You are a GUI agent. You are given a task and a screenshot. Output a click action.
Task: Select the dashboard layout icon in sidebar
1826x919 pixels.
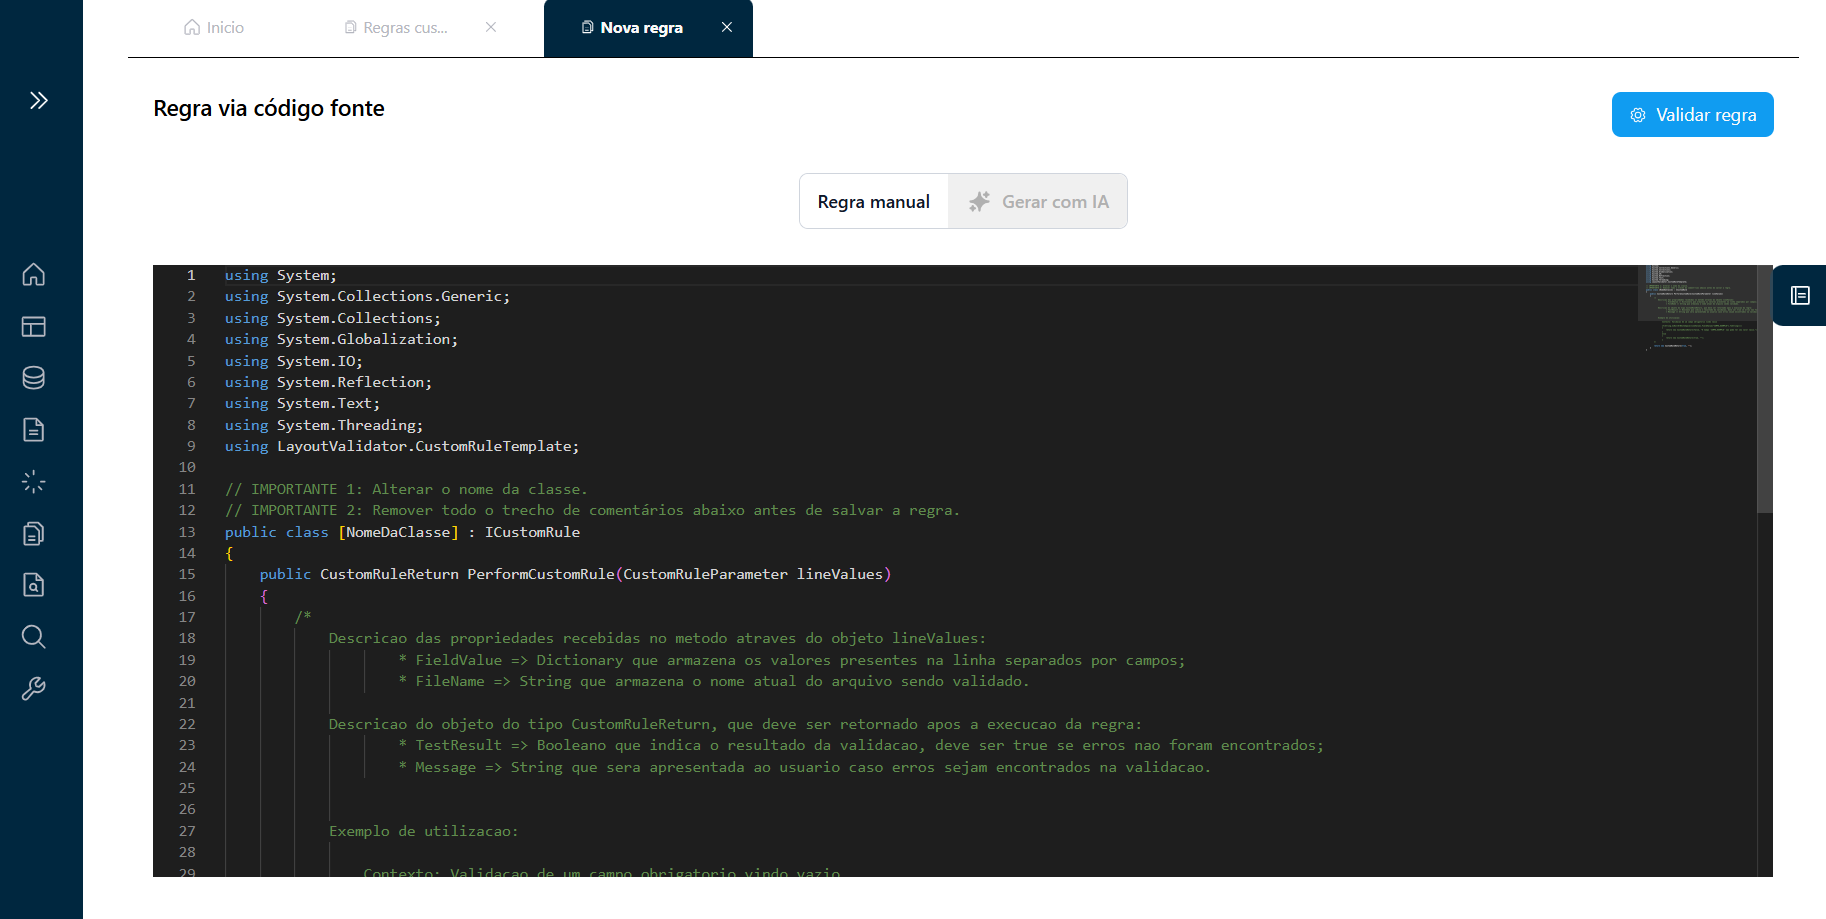point(34,326)
